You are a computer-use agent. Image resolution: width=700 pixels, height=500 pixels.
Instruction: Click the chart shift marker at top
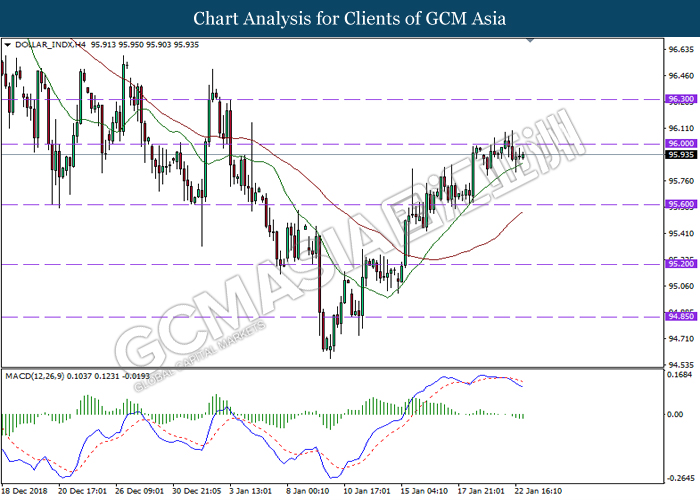(530, 41)
